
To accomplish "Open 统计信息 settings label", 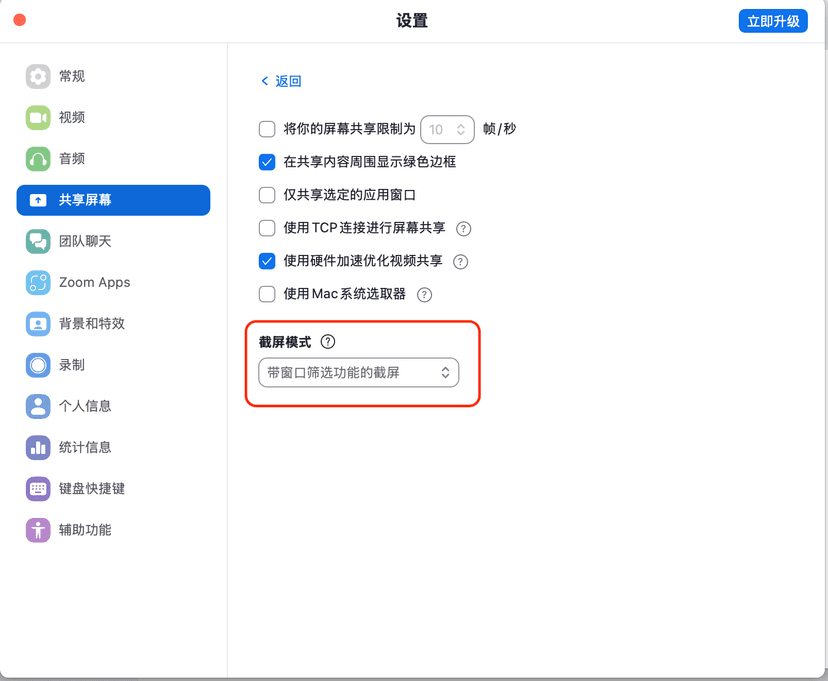I will [85, 447].
